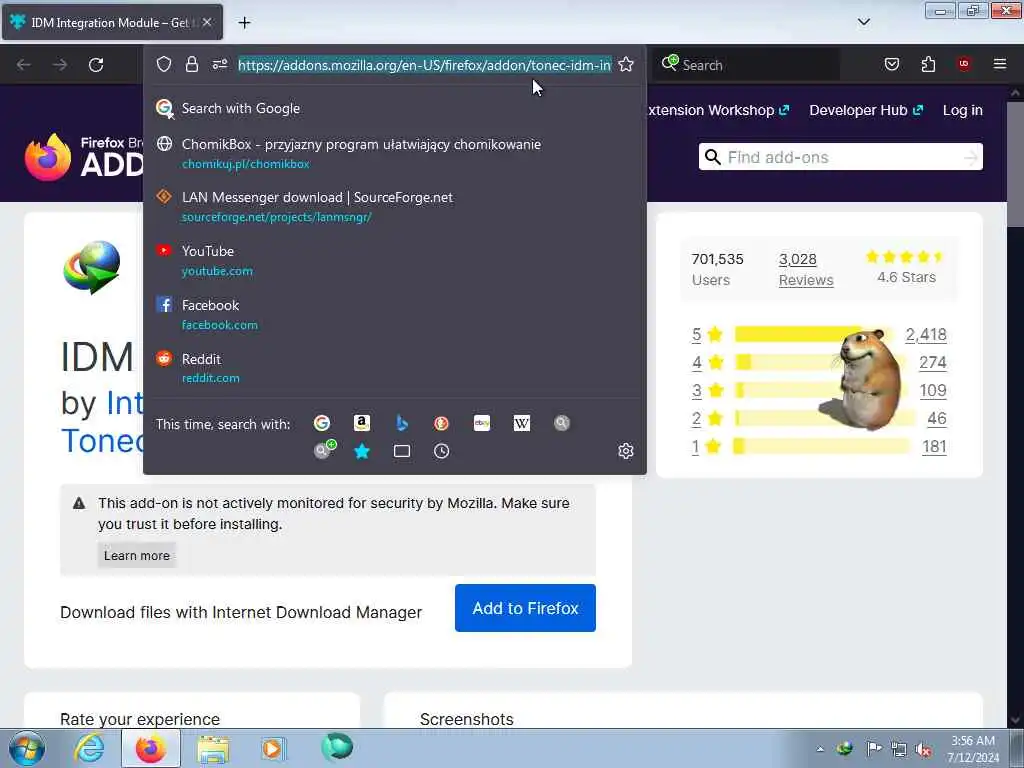Expand the list all tabs chevron
Viewport: 1024px width, 768px height.
coord(863,22)
